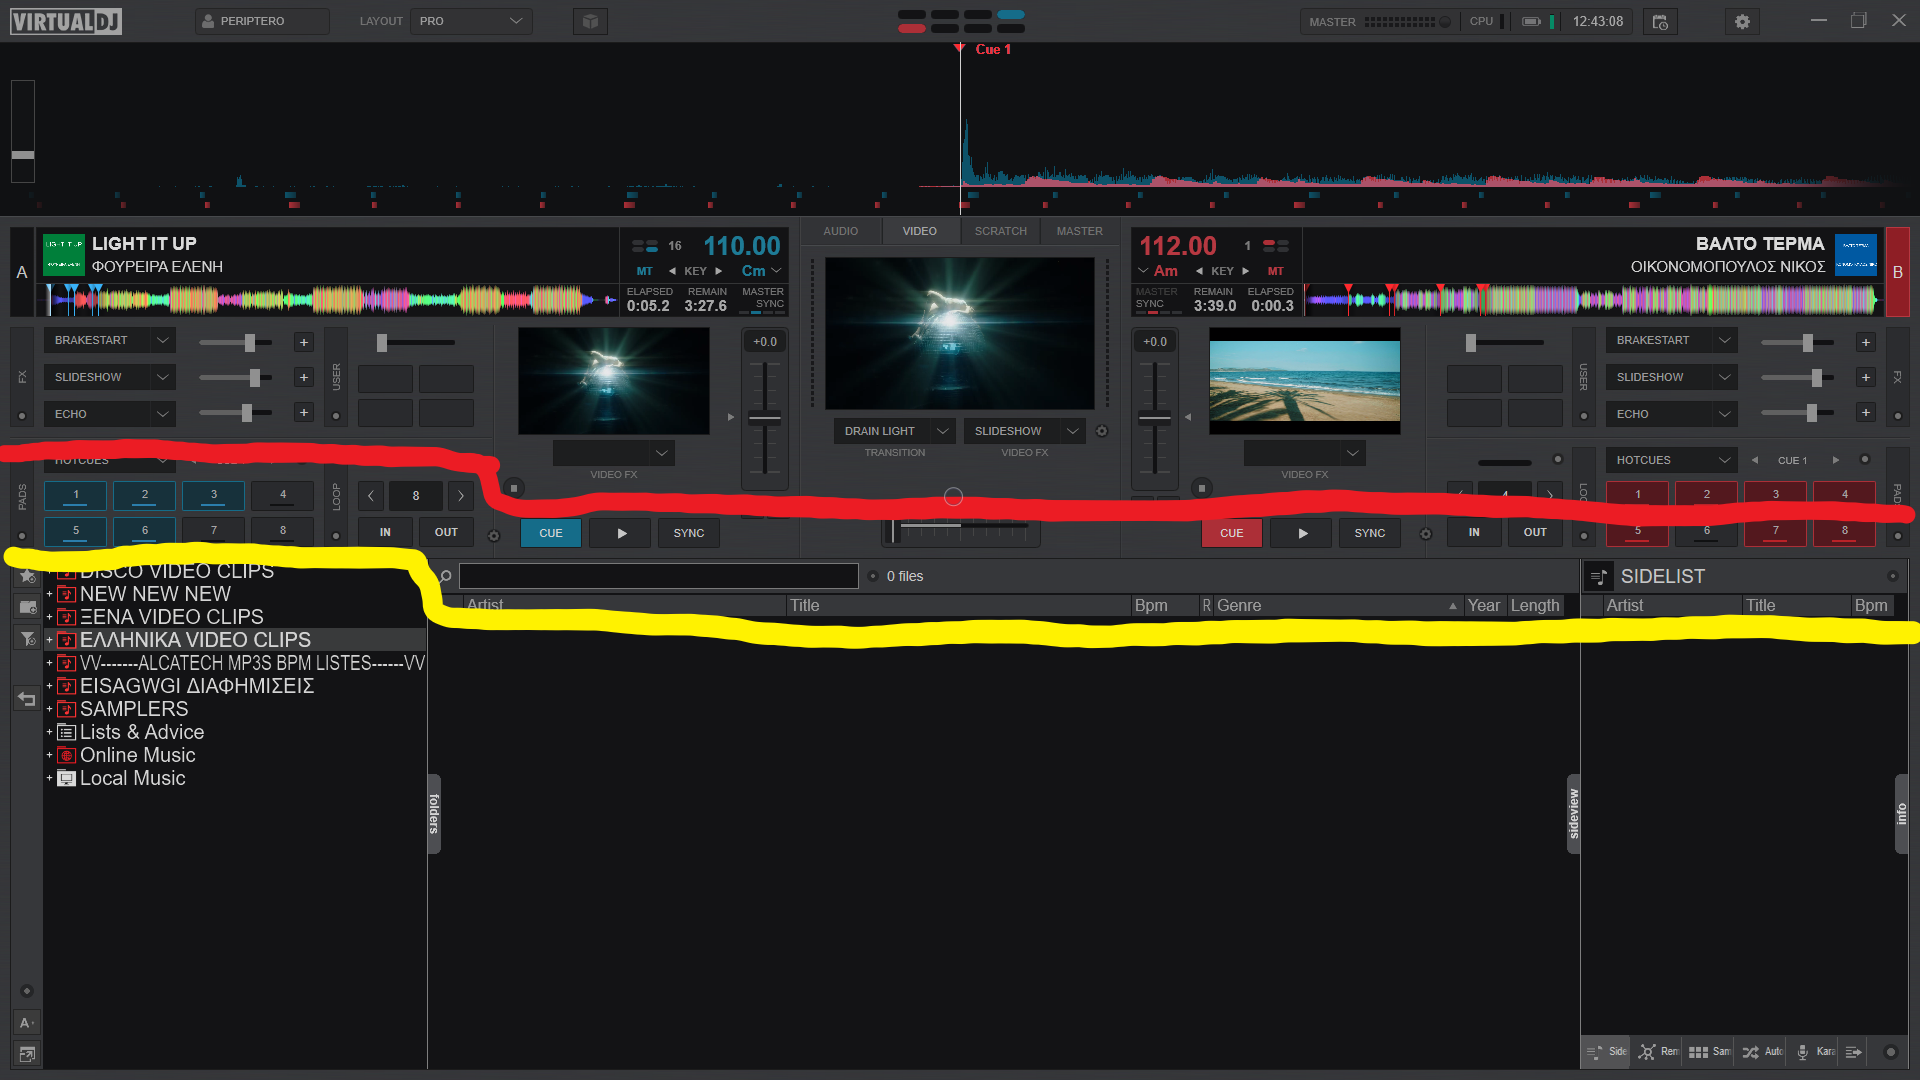Click the plus button next to deck A BRAKESTART
Screen dimensions: 1920x1080
(x=304, y=342)
